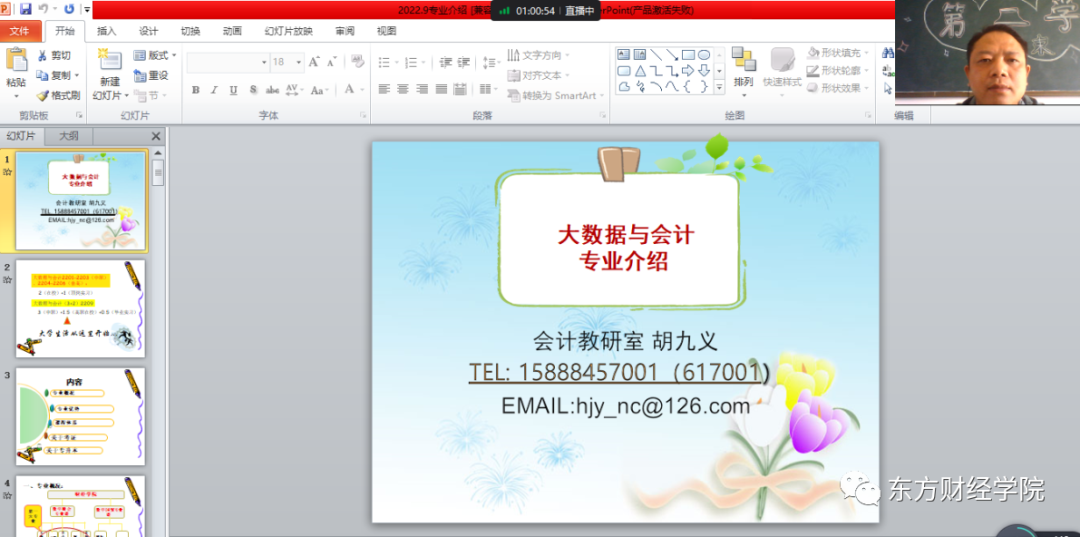Open the 切换 (Transitions) tab
This screenshot has width=1080, height=537.
tap(191, 31)
